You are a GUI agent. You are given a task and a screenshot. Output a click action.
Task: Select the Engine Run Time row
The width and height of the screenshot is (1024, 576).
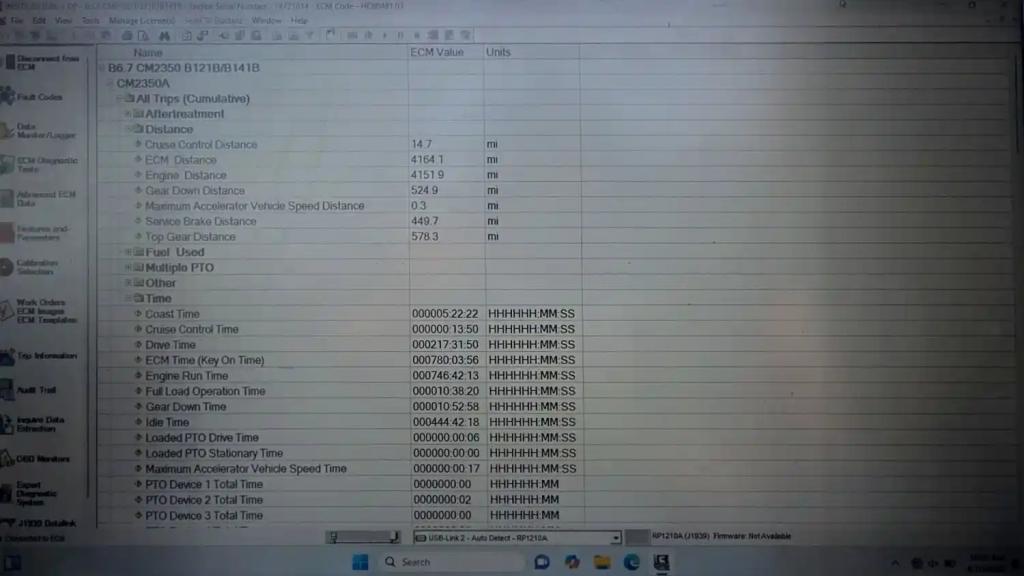(187, 376)
